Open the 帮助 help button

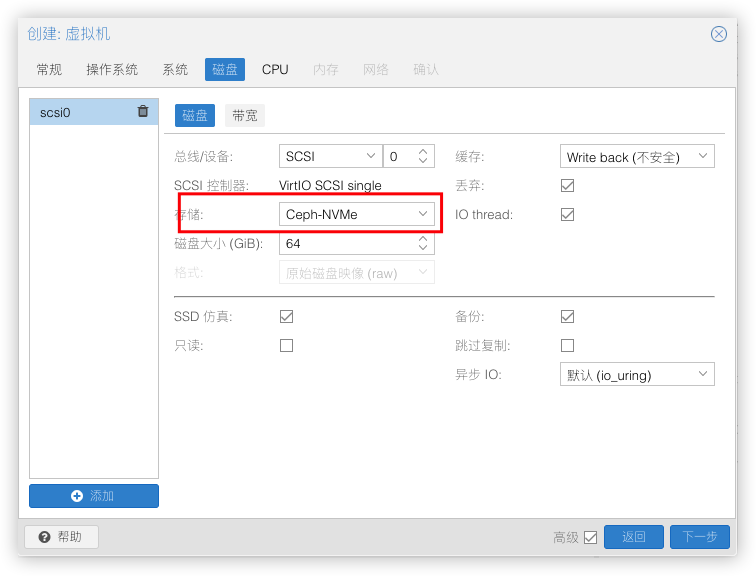(x=61, y=536)
